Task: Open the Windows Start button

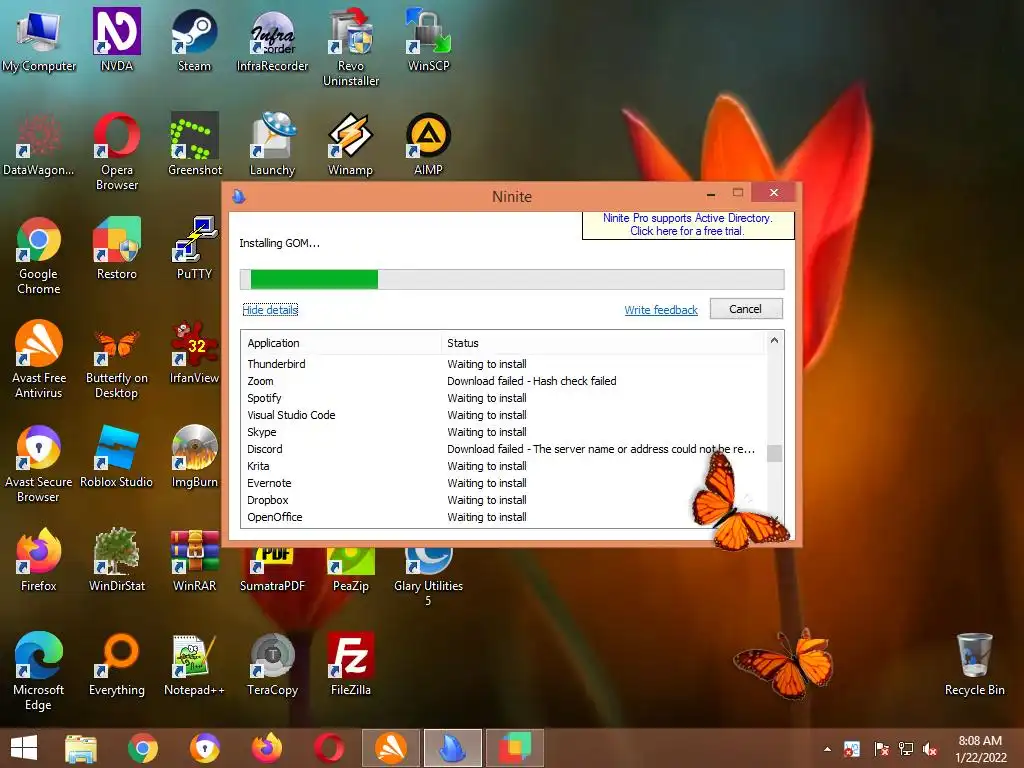Action: click(x=24, y=748)
